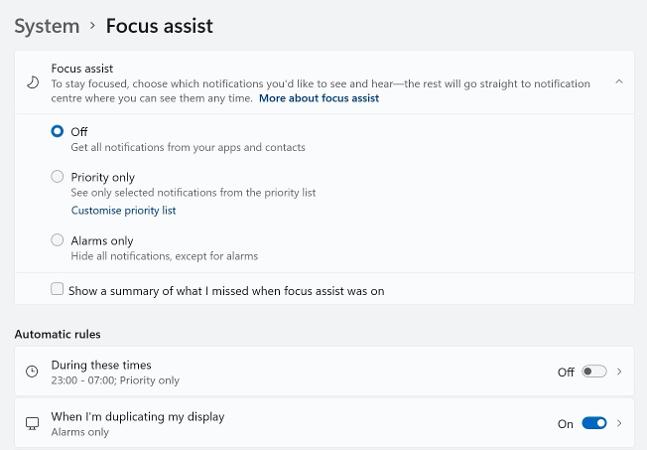Open duplicating my display rule chevron
Image resolution: width=647 pixels, height=450 pixels.
tap(619, 423)
